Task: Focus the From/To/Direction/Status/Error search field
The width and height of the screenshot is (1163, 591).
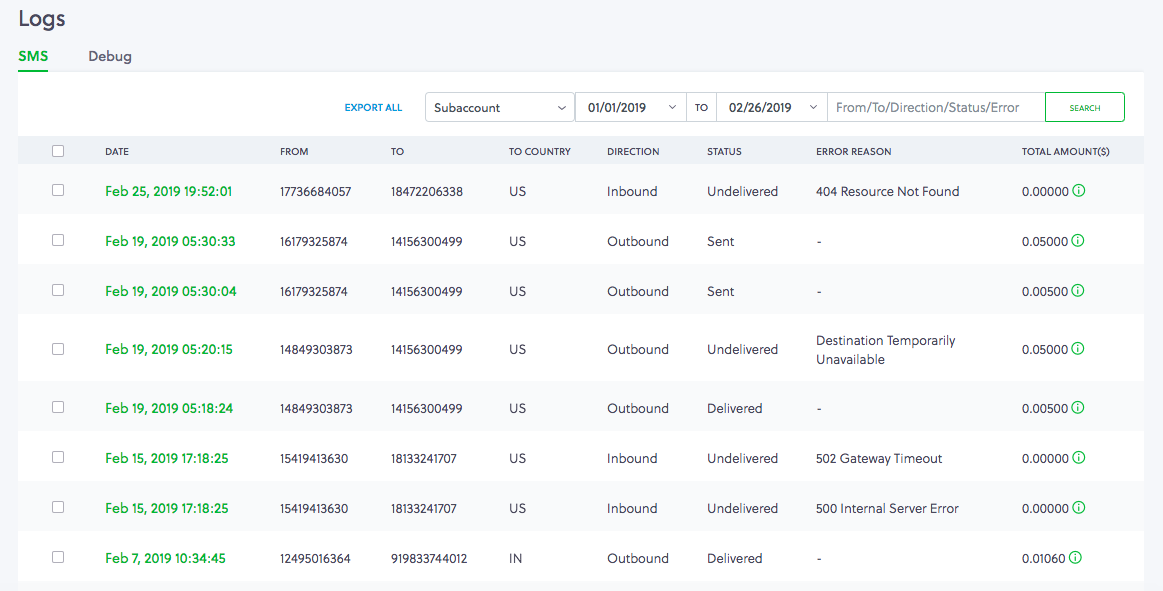Action: [x=935, y=107]
